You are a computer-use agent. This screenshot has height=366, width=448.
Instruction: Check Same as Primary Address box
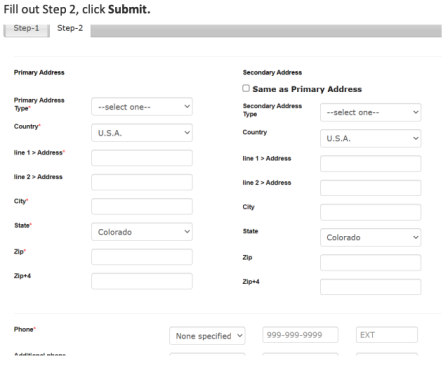(246, 88)
